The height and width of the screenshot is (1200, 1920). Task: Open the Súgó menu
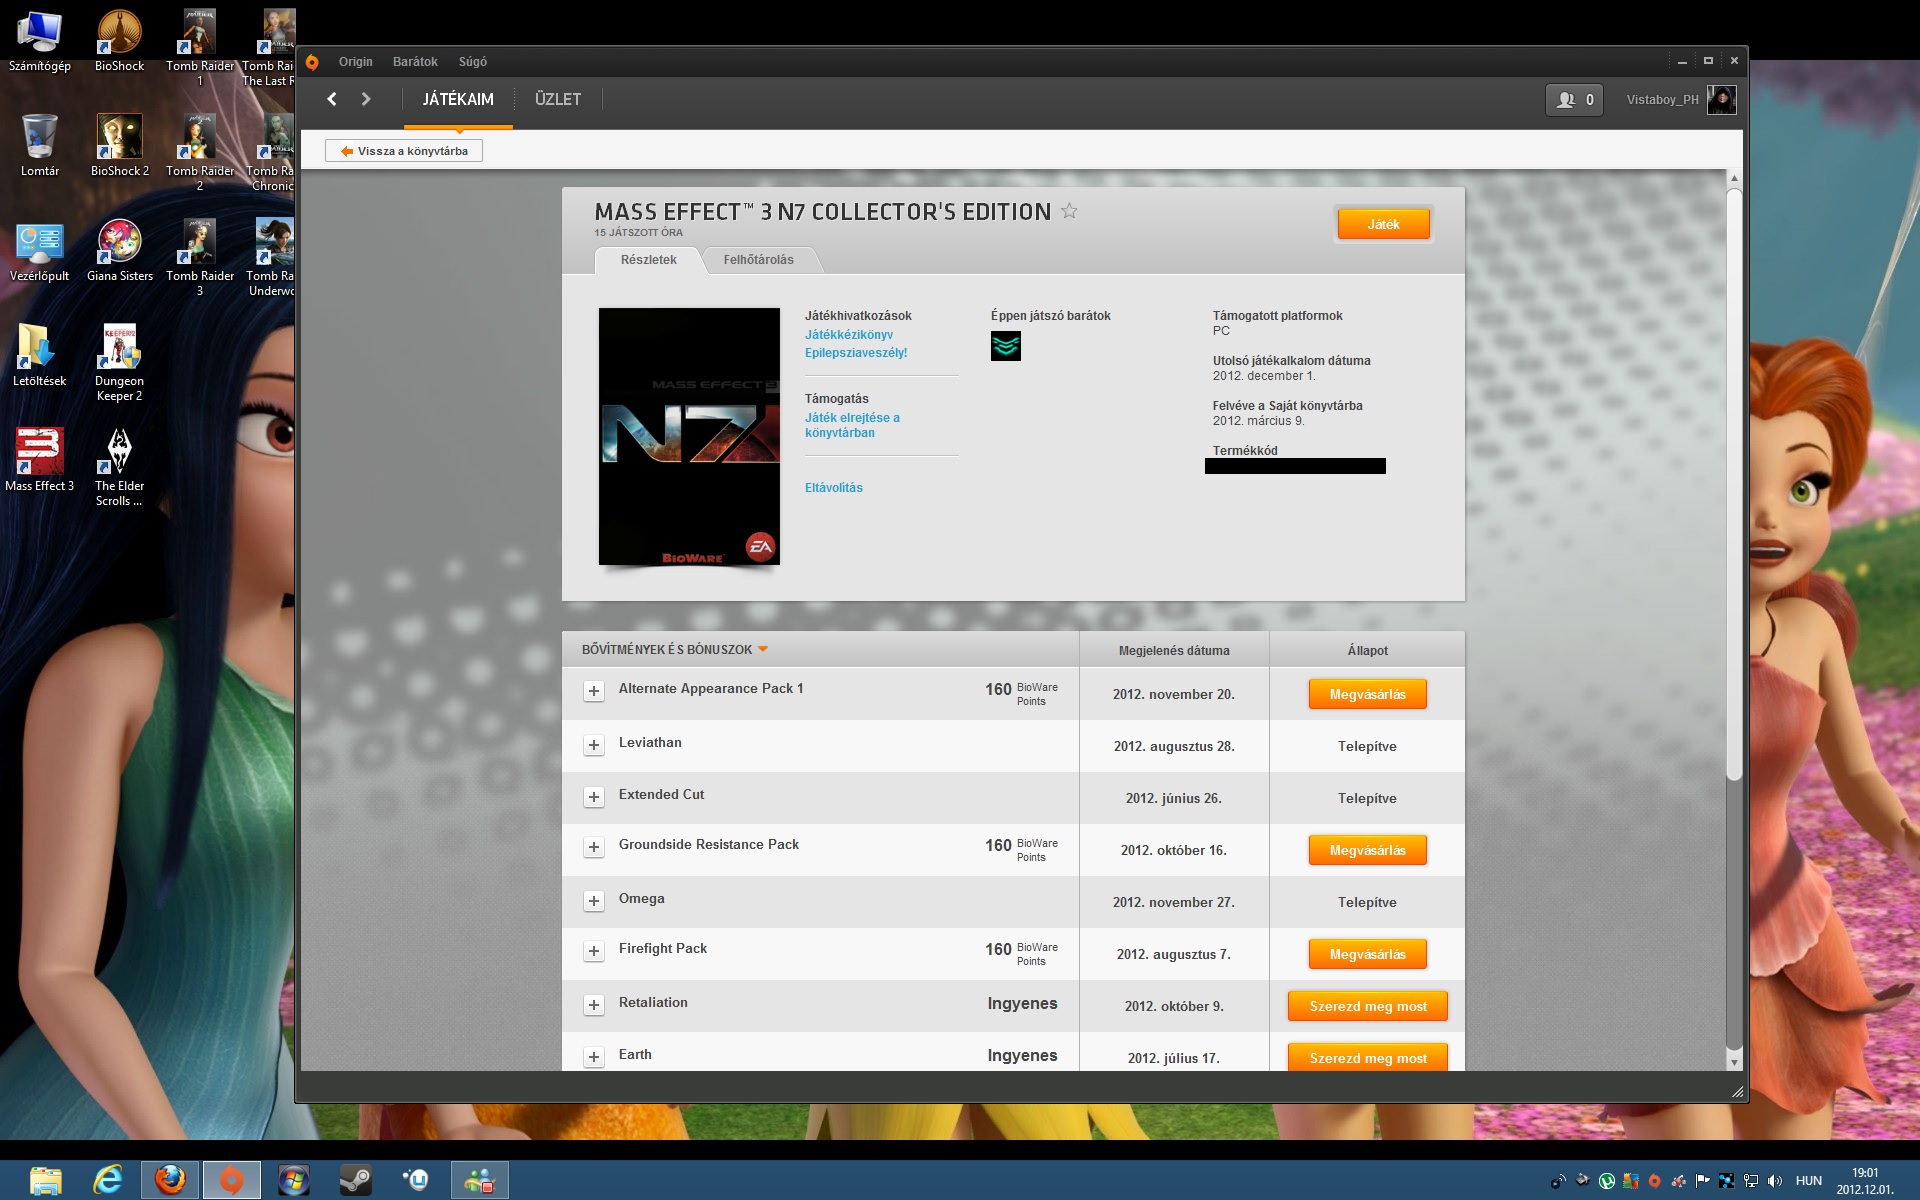tap(472, 62)
